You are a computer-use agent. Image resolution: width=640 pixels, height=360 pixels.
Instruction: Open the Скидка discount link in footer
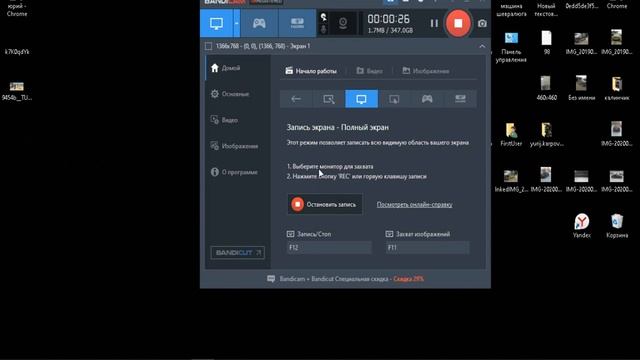click(x=409, y=279)
